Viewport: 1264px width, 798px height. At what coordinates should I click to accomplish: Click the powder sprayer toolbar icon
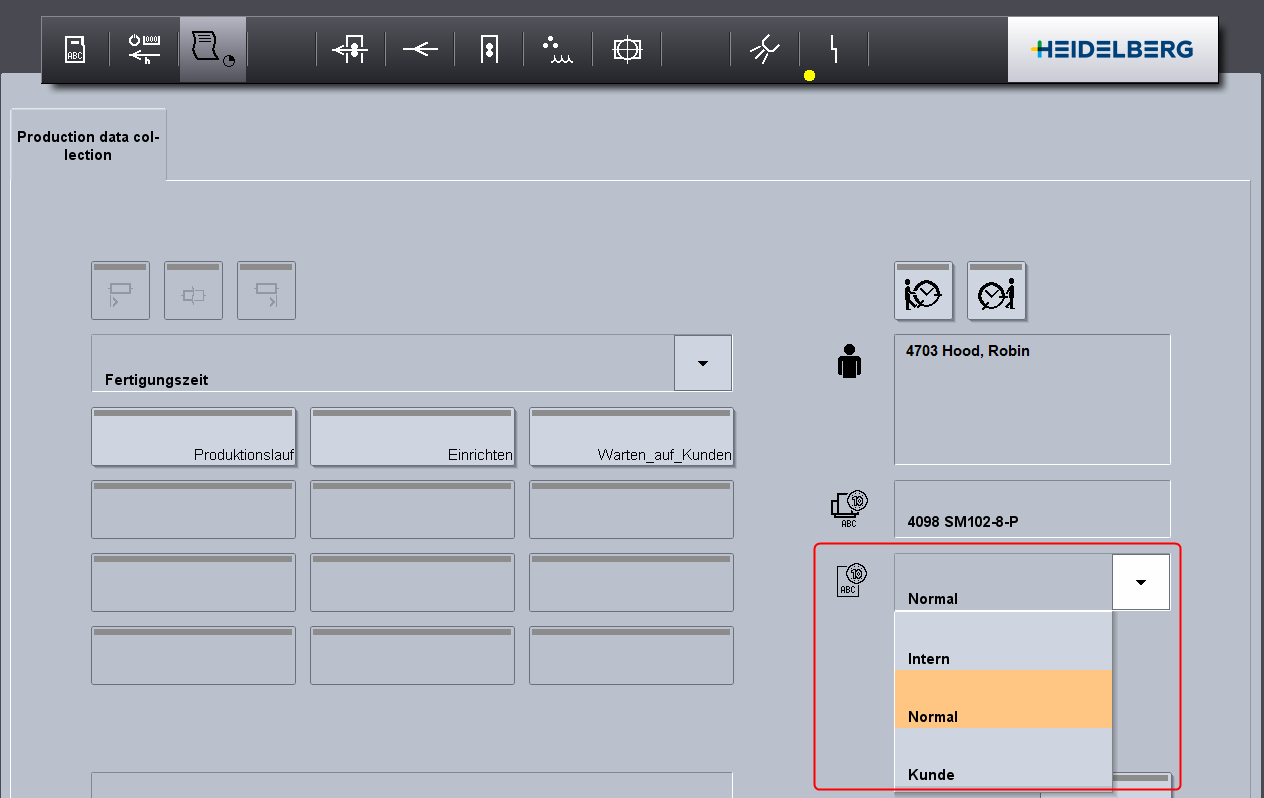pos(557,48)
